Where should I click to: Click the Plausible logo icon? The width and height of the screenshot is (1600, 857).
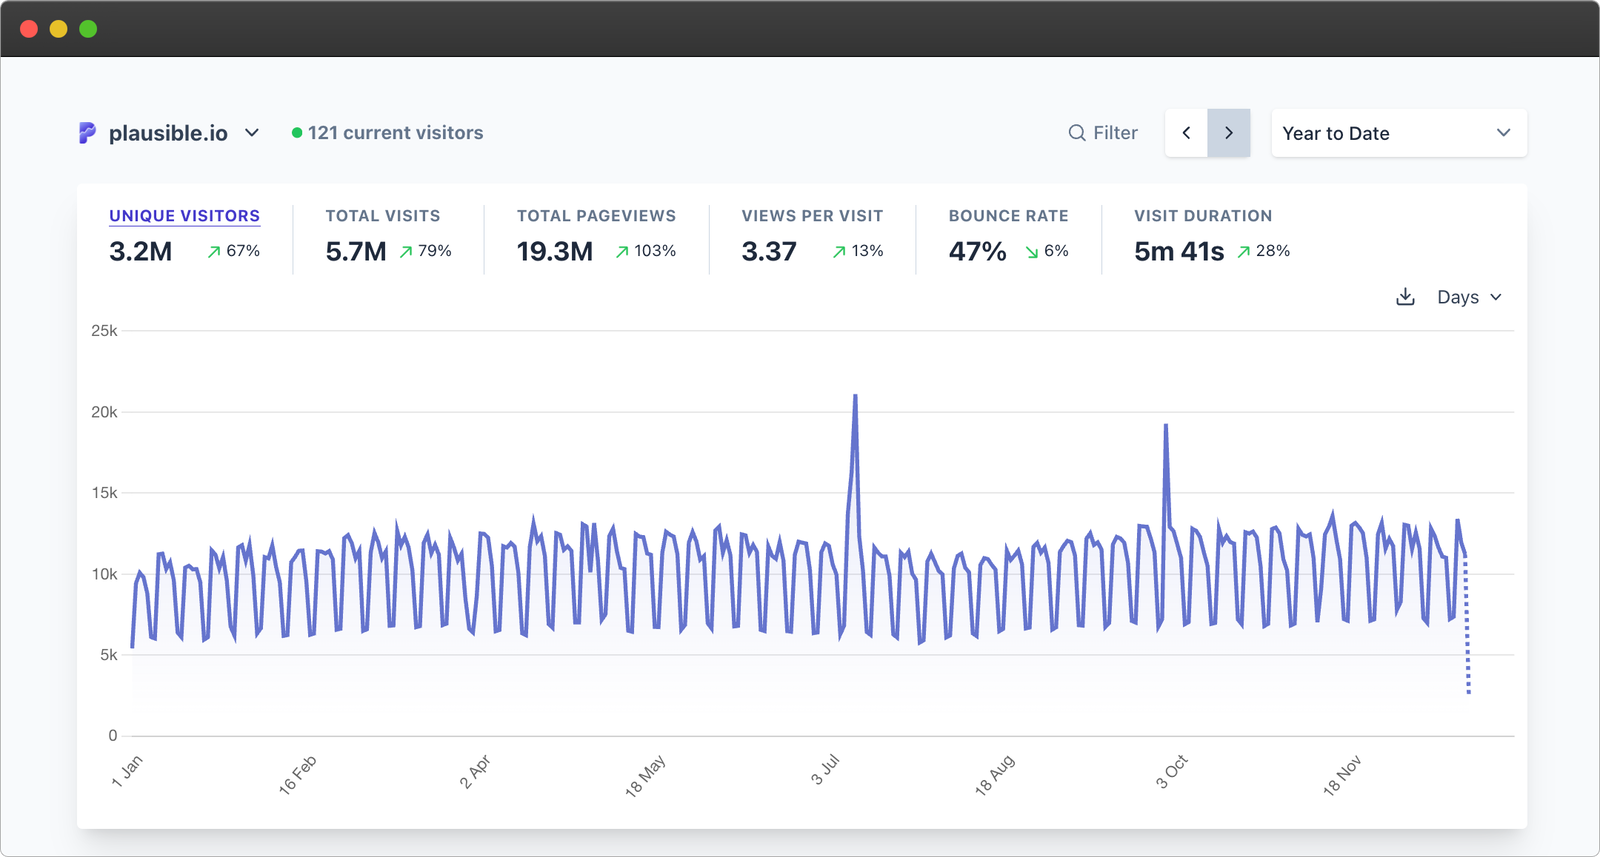(x=88, y=133)
